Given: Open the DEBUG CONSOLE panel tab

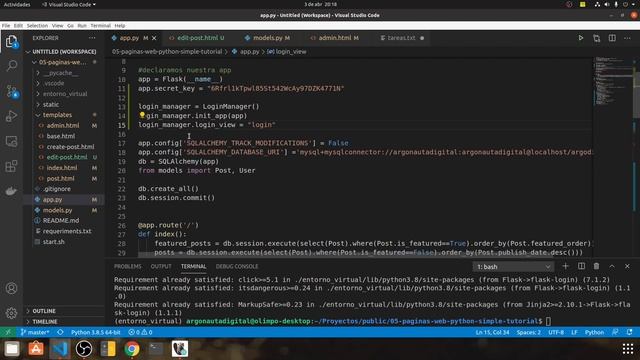Looking at the screenshot, I should click(x=237, y=266).
